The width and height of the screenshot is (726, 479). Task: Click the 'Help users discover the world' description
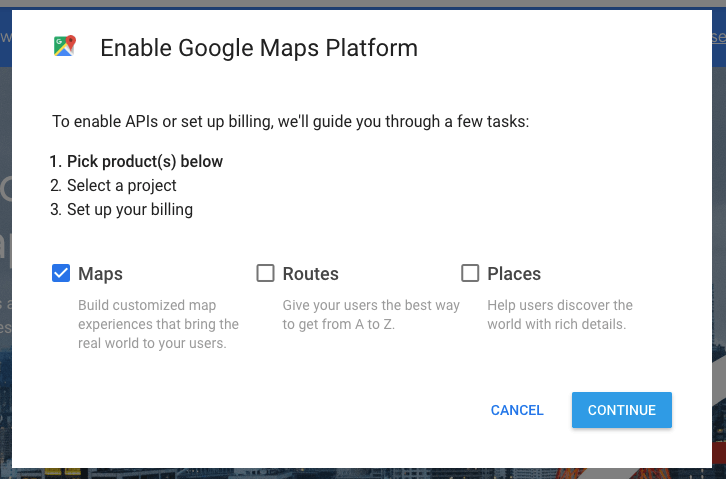pyautogui.click(x=560, y=315)
